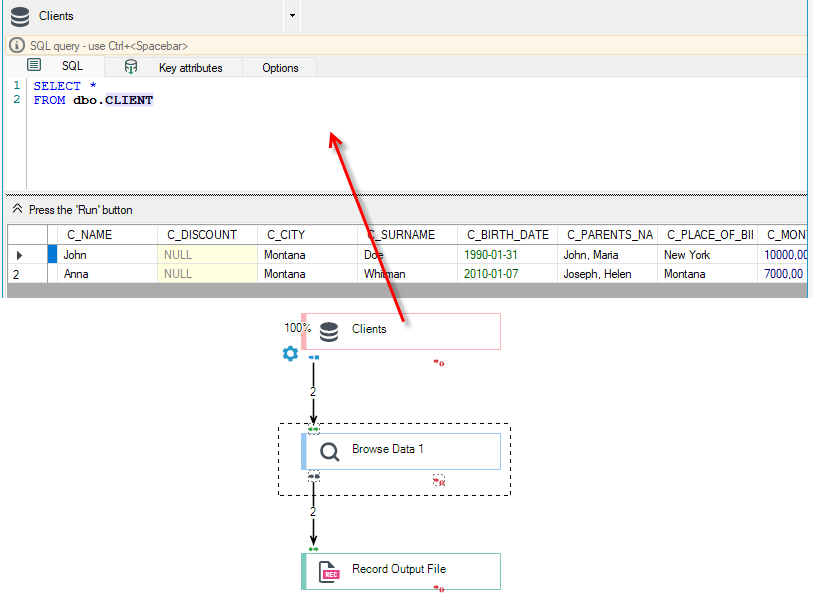The image size is (813, 608).
Task: Select the Clients node in workflow
Action: tap(401, 331)
